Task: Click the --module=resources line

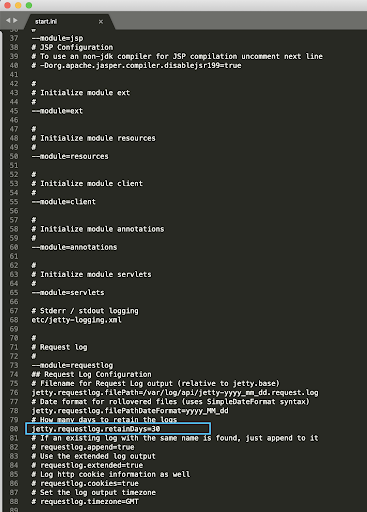Action: pos(70,156)
